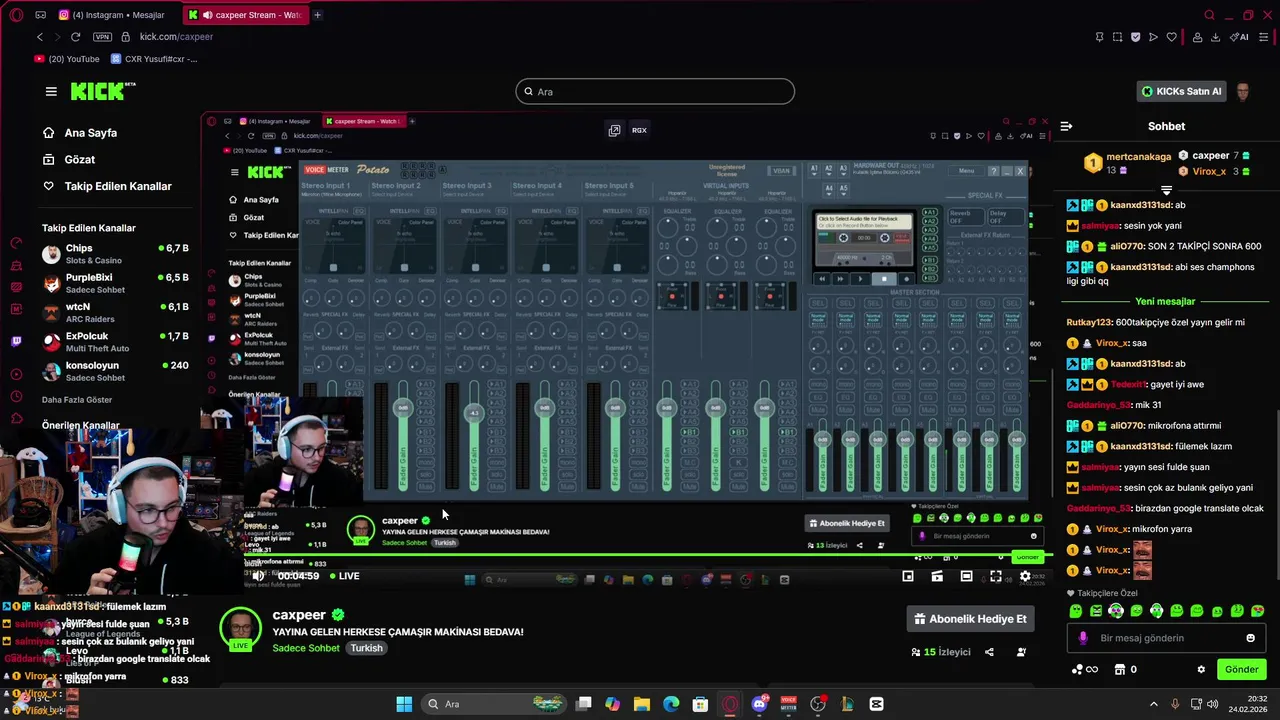
Task: Open browser tab search icon
Action: [1209, 15]
